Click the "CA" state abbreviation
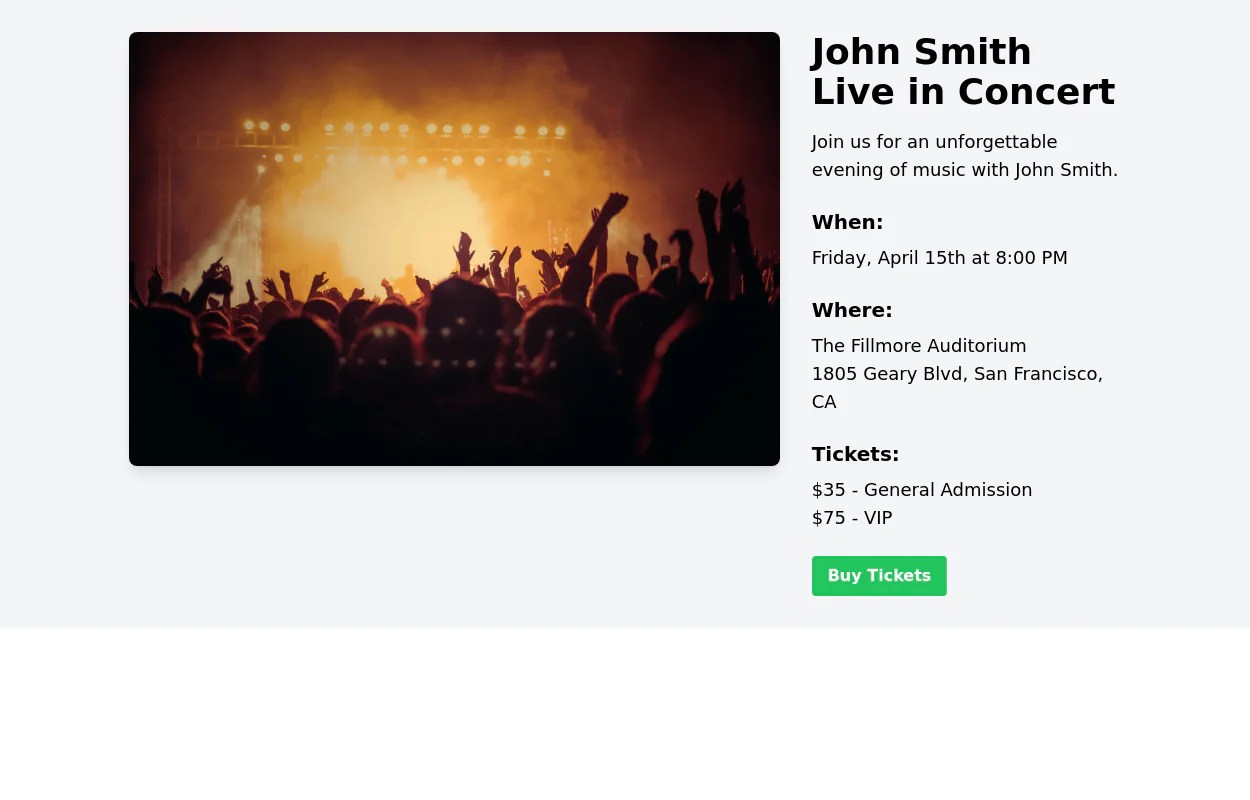This screenshot has height=800, width=1250. coord(824,402)
